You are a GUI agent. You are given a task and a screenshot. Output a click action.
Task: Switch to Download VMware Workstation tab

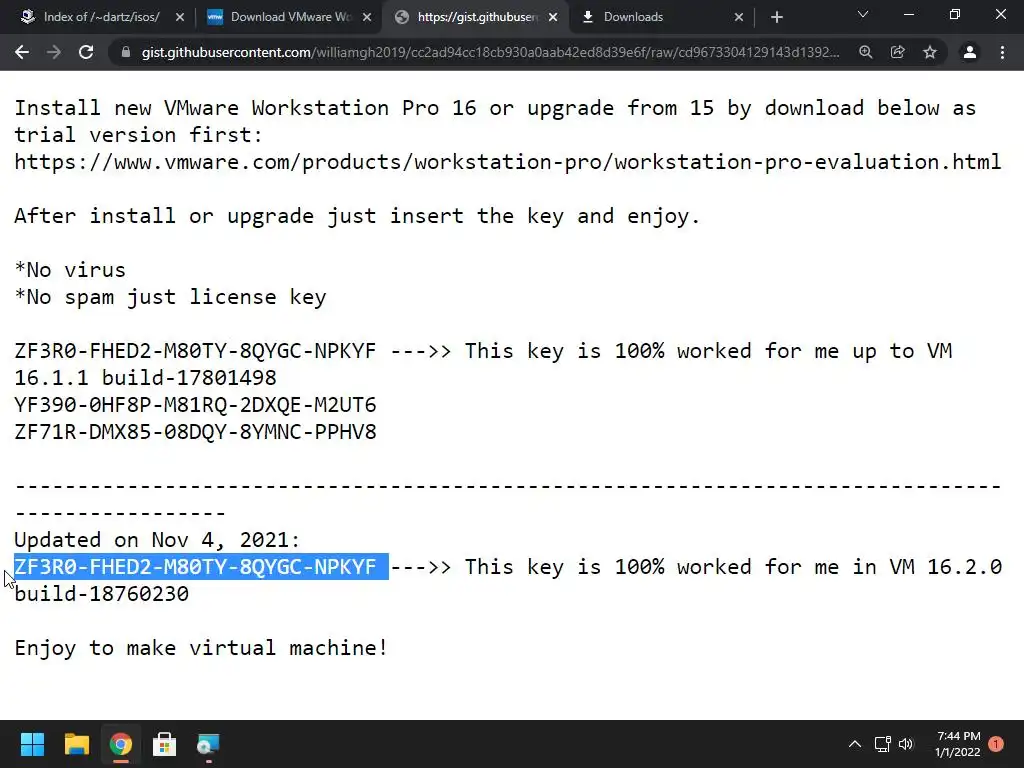click(291, 17)
